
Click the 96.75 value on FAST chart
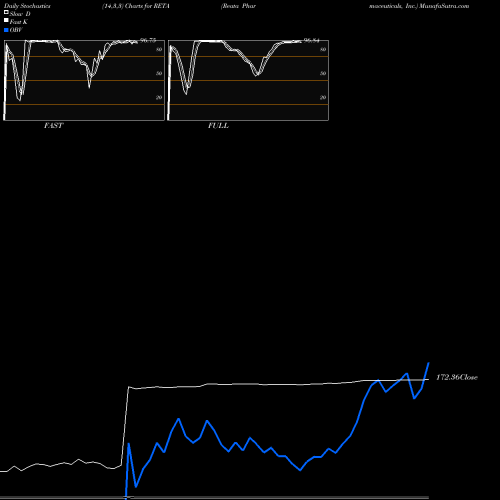click(148, 40)
